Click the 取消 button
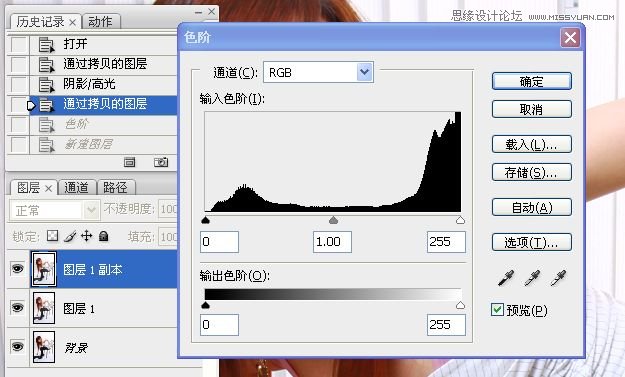The width and height of the screenshot is (625, 377). click(532, 109)
